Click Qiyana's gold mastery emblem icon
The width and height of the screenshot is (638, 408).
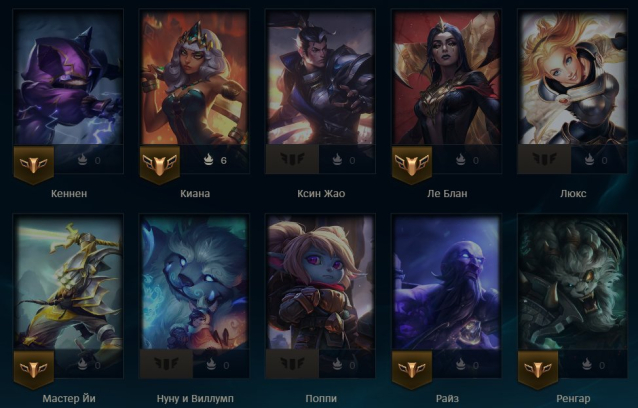160,164
